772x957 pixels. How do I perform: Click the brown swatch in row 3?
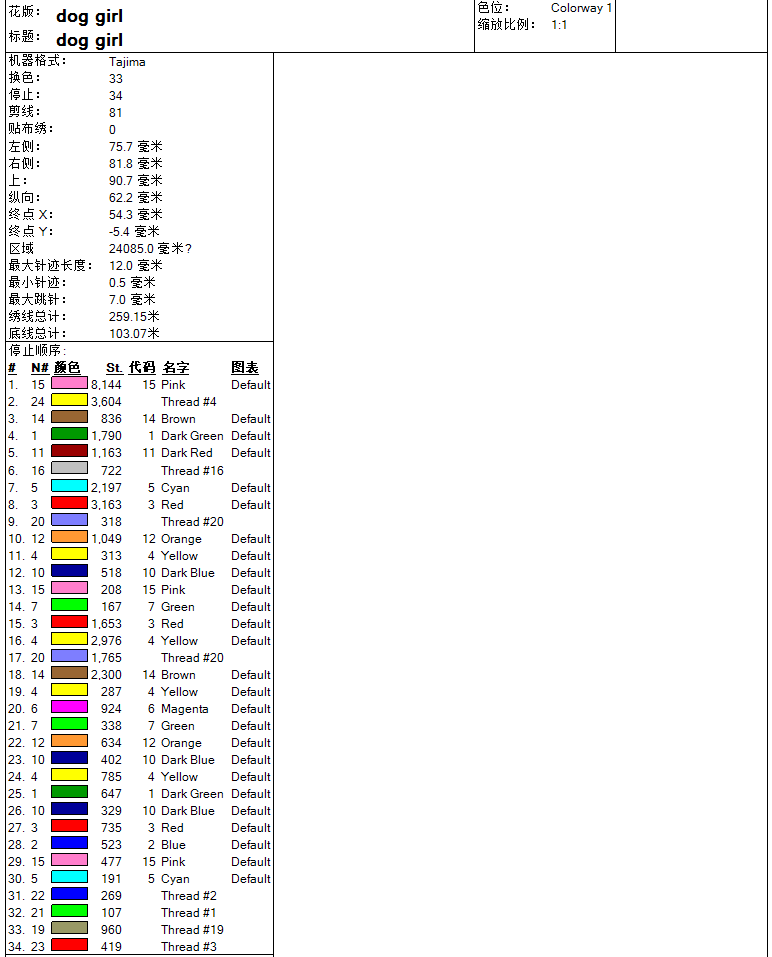tap(69, 417)
